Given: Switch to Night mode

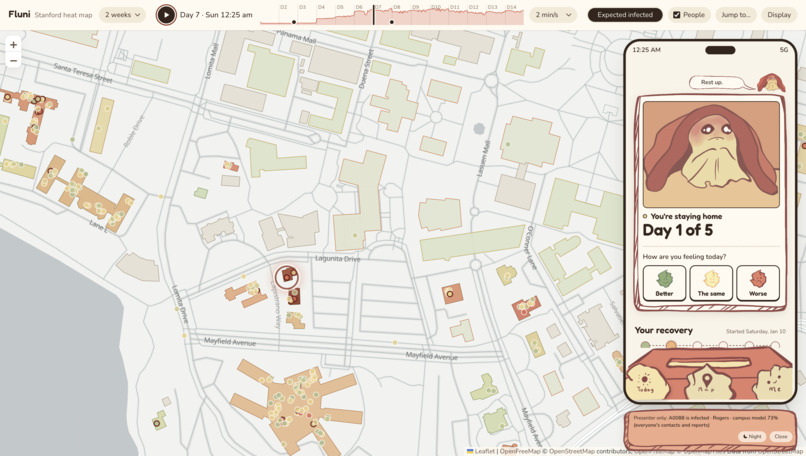Looking at the screenshot, I should (x=753, y=436).
